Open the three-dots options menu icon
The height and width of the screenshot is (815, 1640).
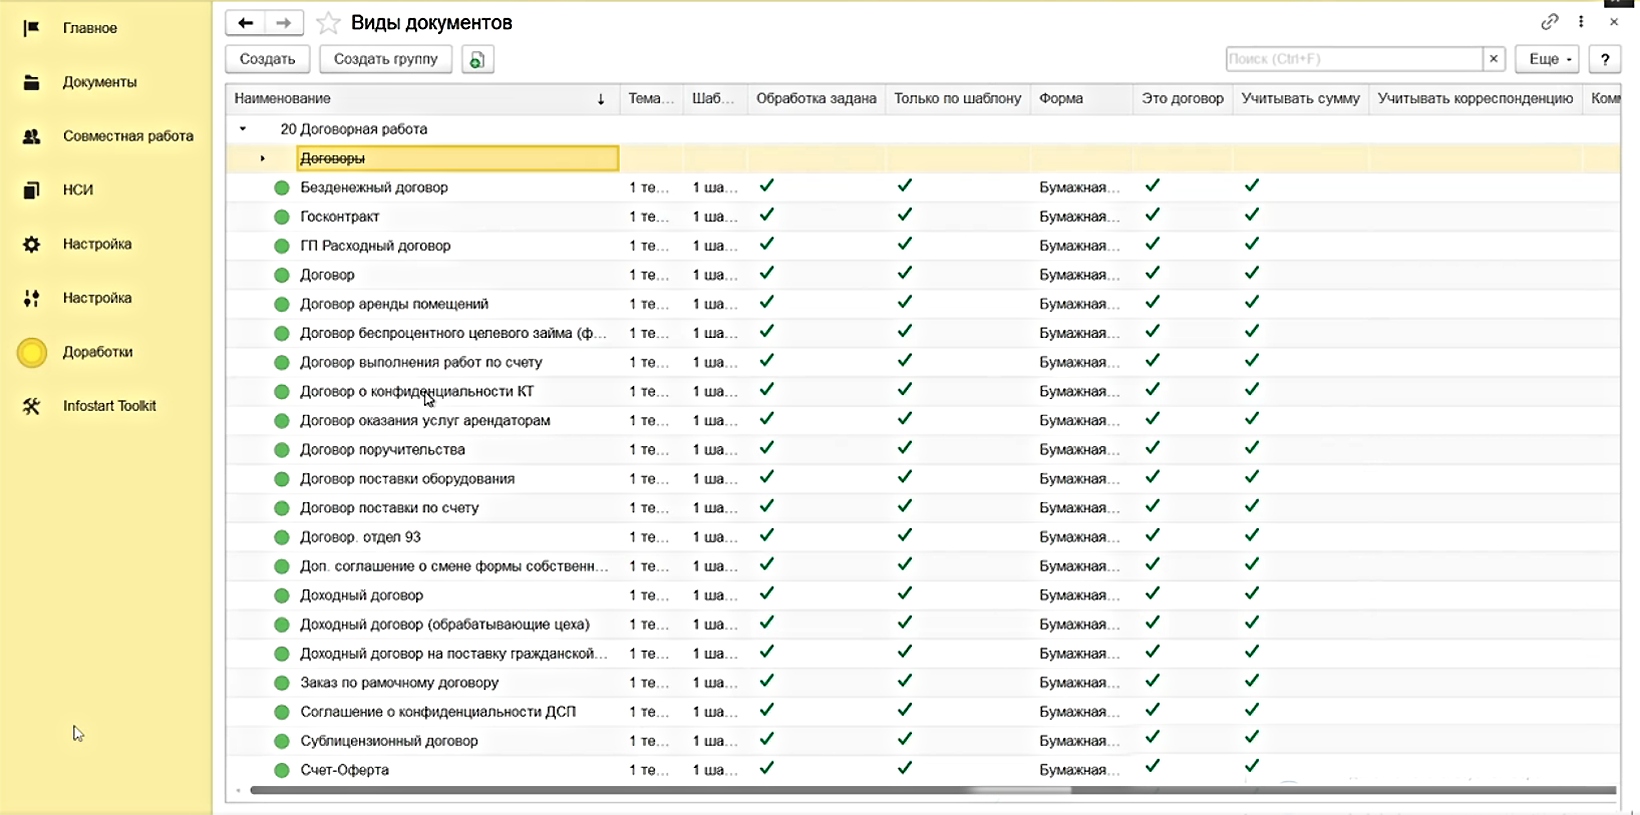pos(1581,22)
